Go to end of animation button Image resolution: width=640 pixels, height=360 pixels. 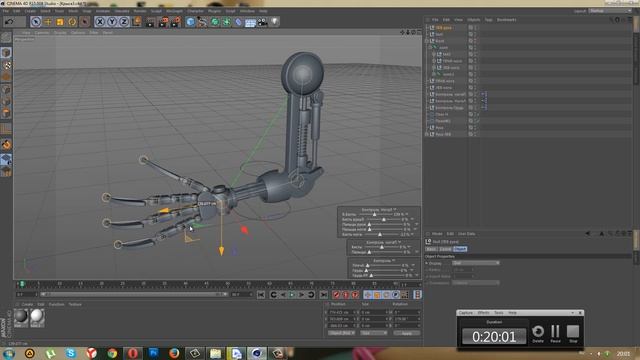pos(324,295)
